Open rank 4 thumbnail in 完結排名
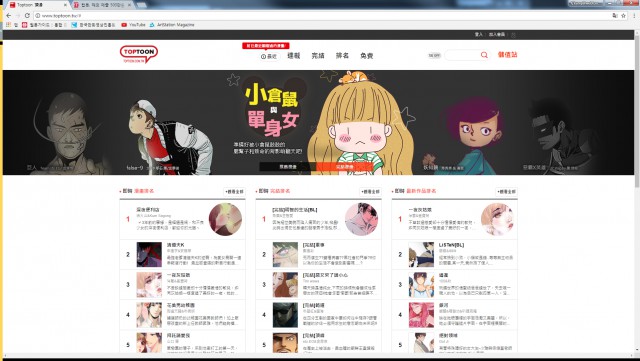Image resolution: width=640 pixels, height=361 pixels. tap(285, 315)
